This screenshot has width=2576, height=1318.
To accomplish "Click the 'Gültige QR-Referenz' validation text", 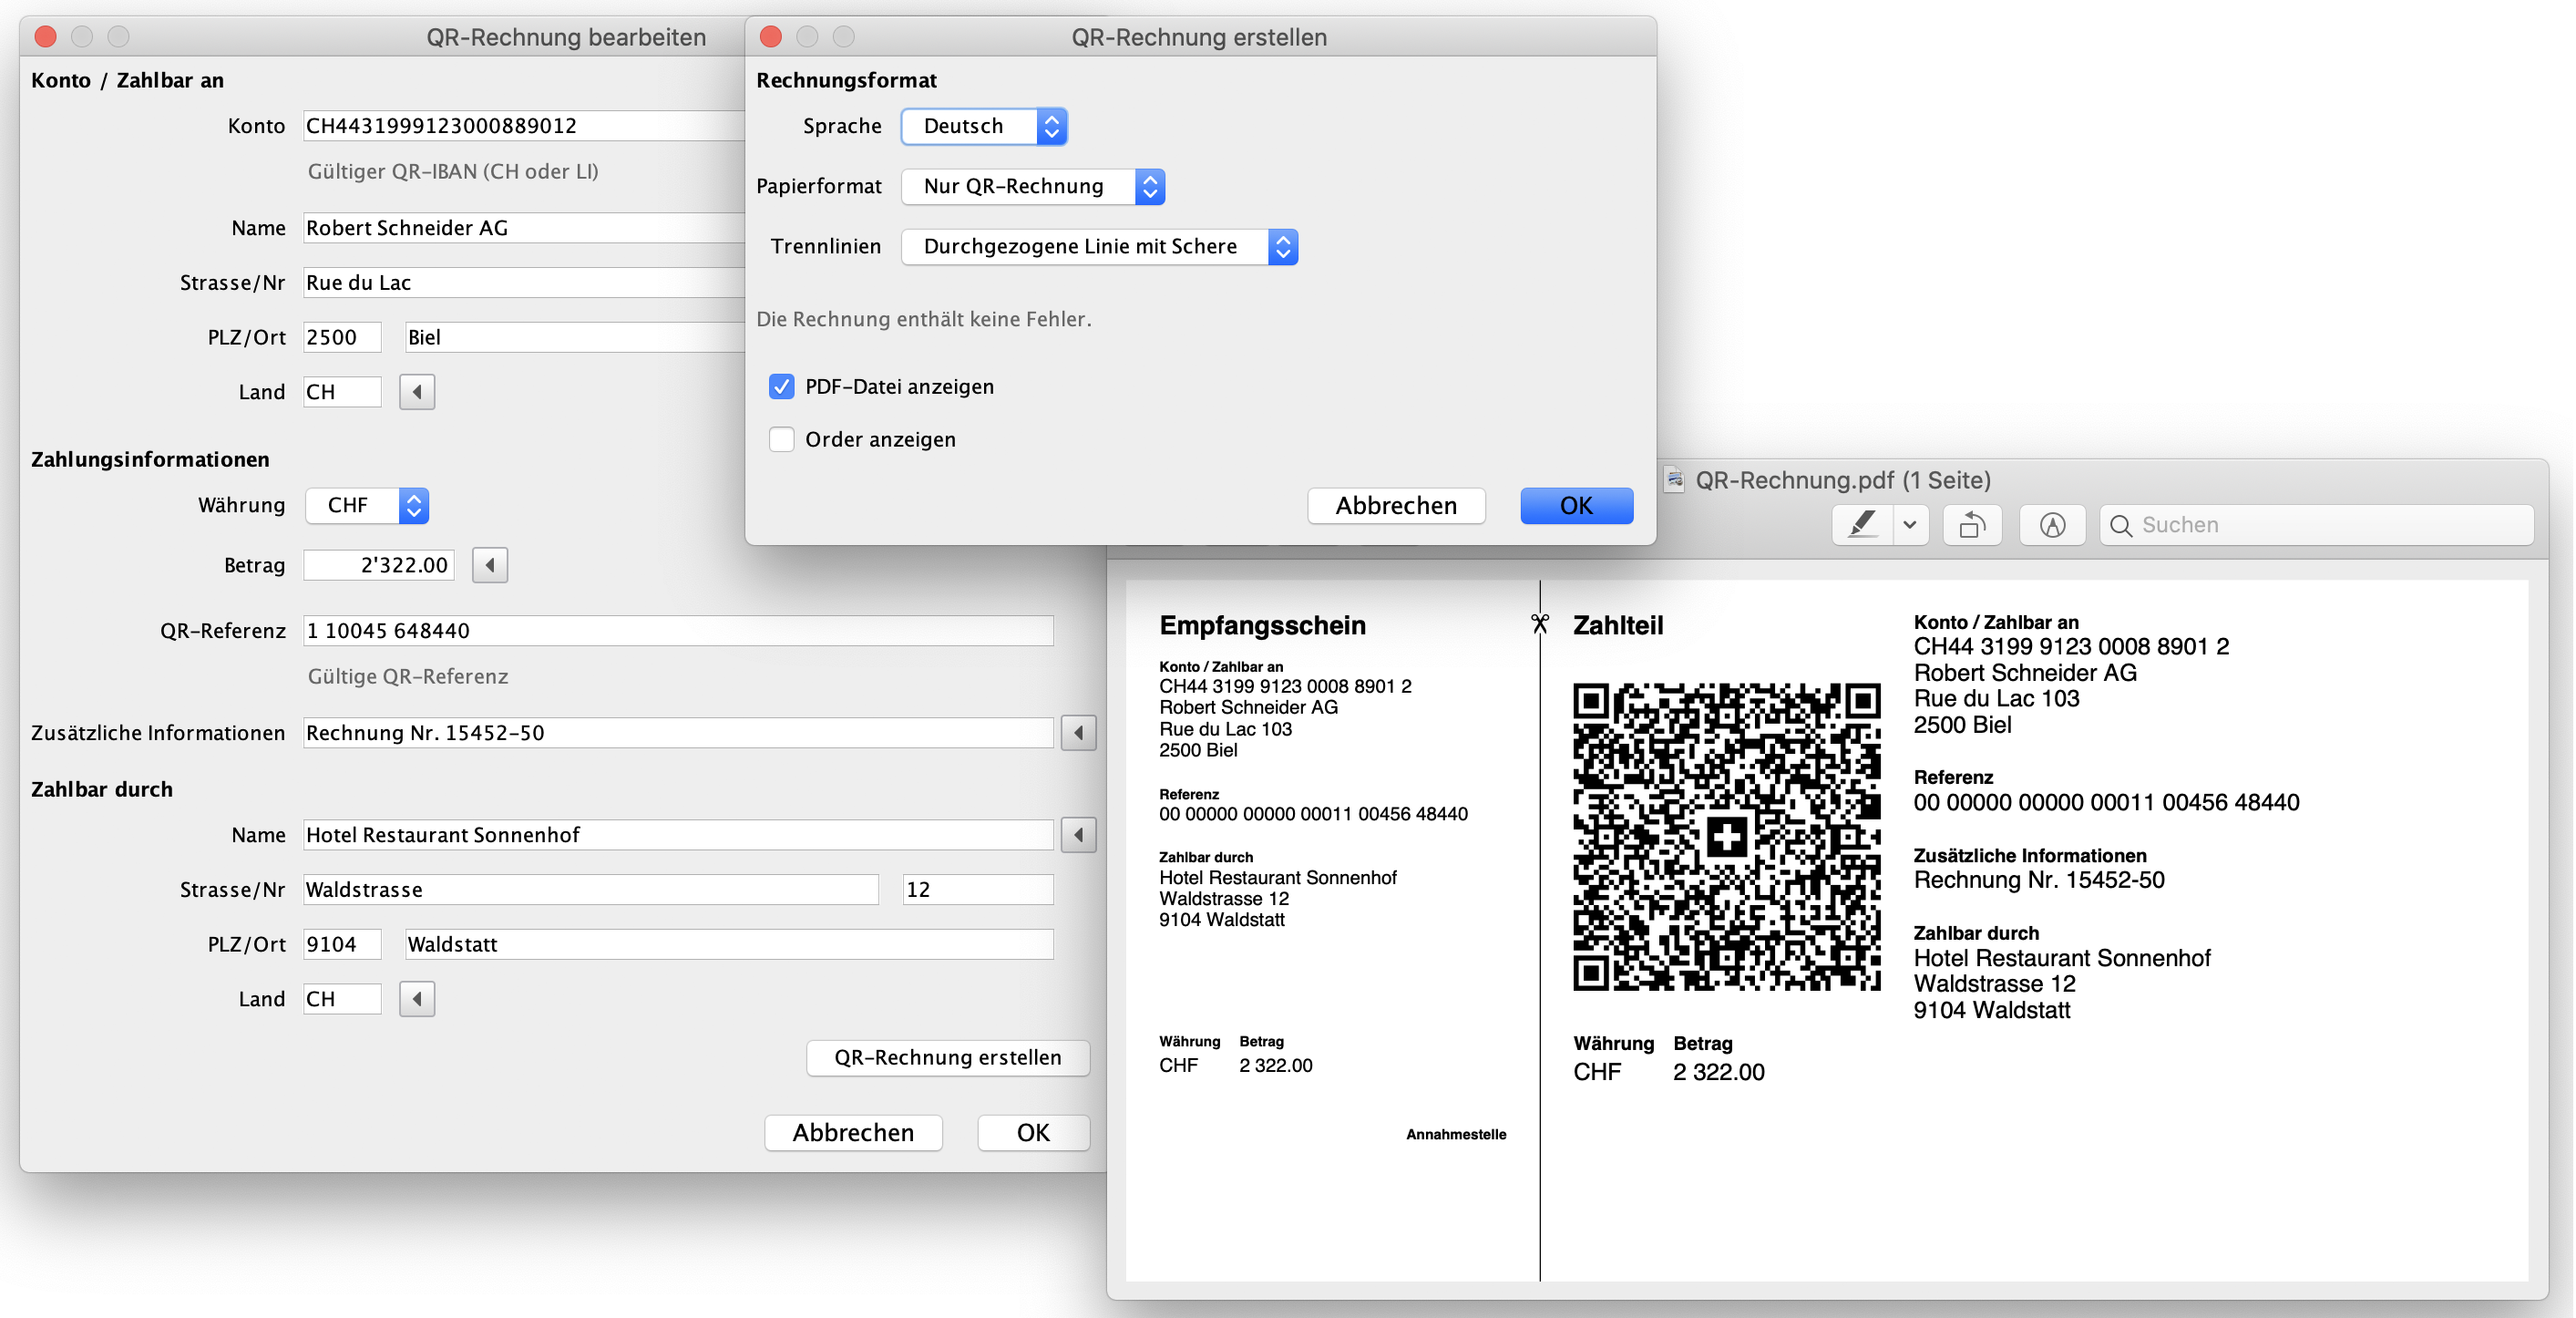I will pyautogui.click(x=408, y=677).
